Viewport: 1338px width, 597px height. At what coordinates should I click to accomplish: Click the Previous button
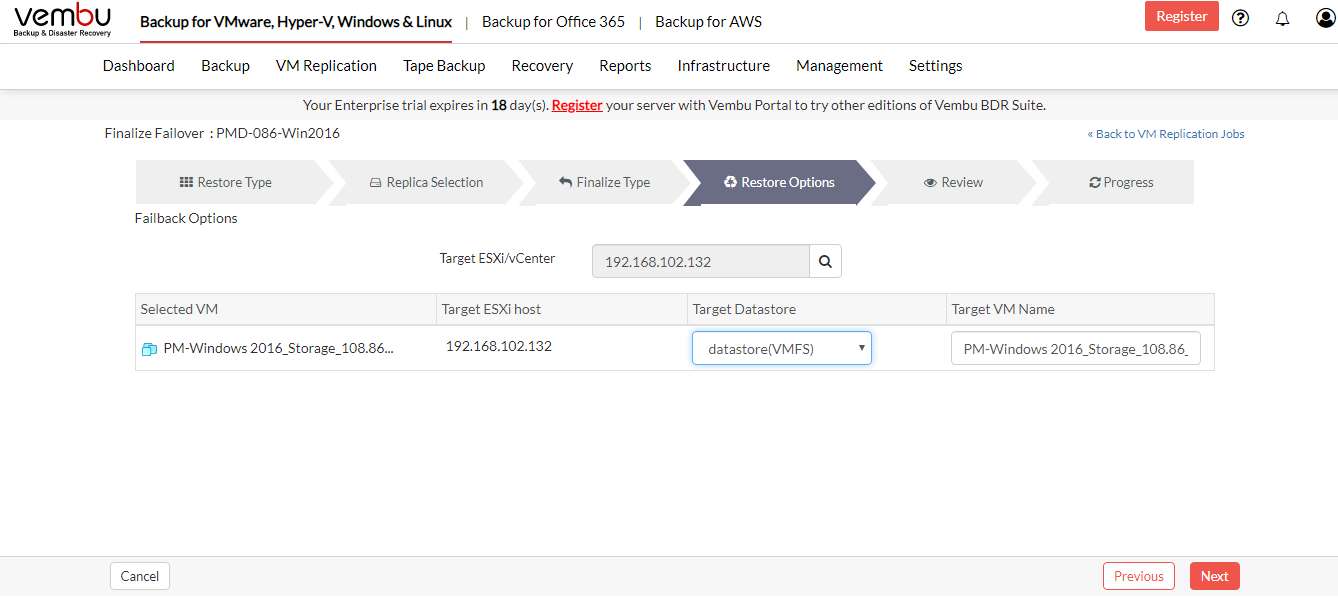click(1139, 576)
